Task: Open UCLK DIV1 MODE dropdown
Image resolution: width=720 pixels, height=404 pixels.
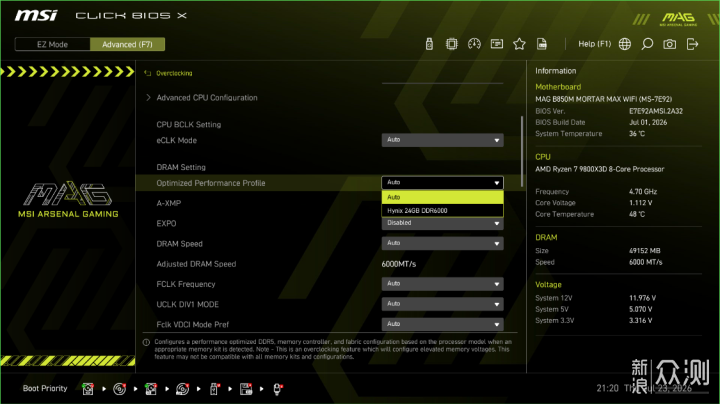Action: point(443,304)
